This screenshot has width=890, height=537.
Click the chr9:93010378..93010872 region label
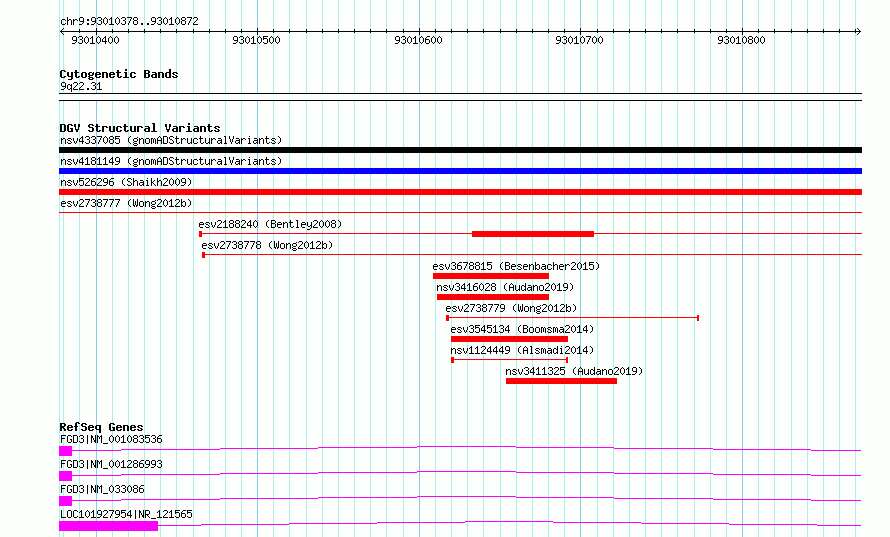coord(129,21)
